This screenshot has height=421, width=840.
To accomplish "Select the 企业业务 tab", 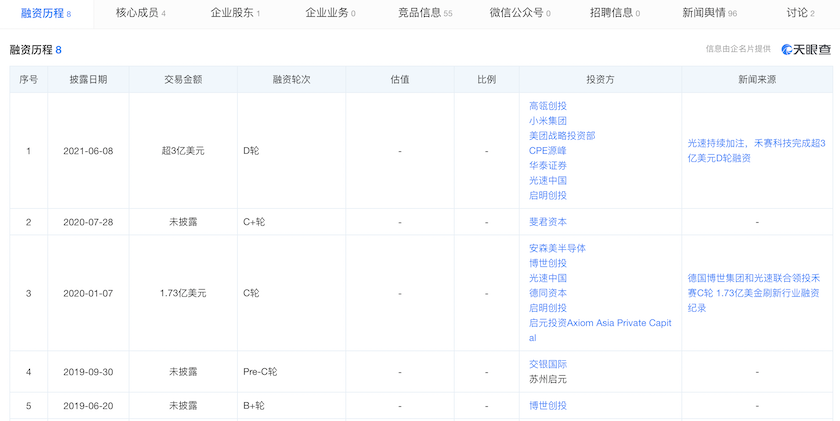I will [x=330, y=13].
